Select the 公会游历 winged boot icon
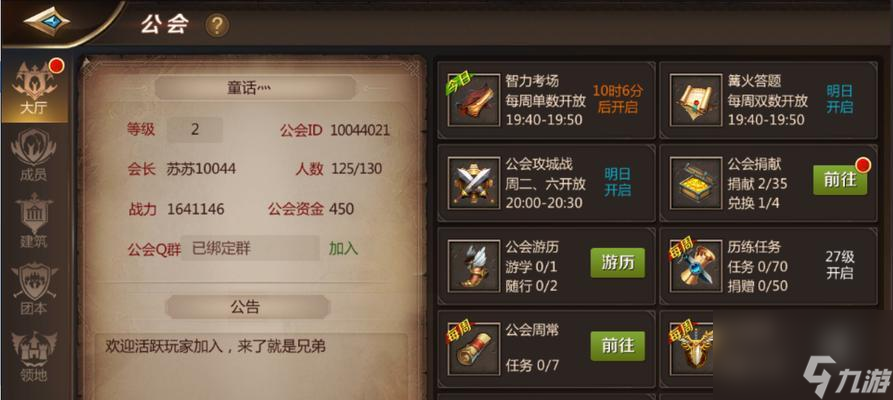 pos(473,266)
